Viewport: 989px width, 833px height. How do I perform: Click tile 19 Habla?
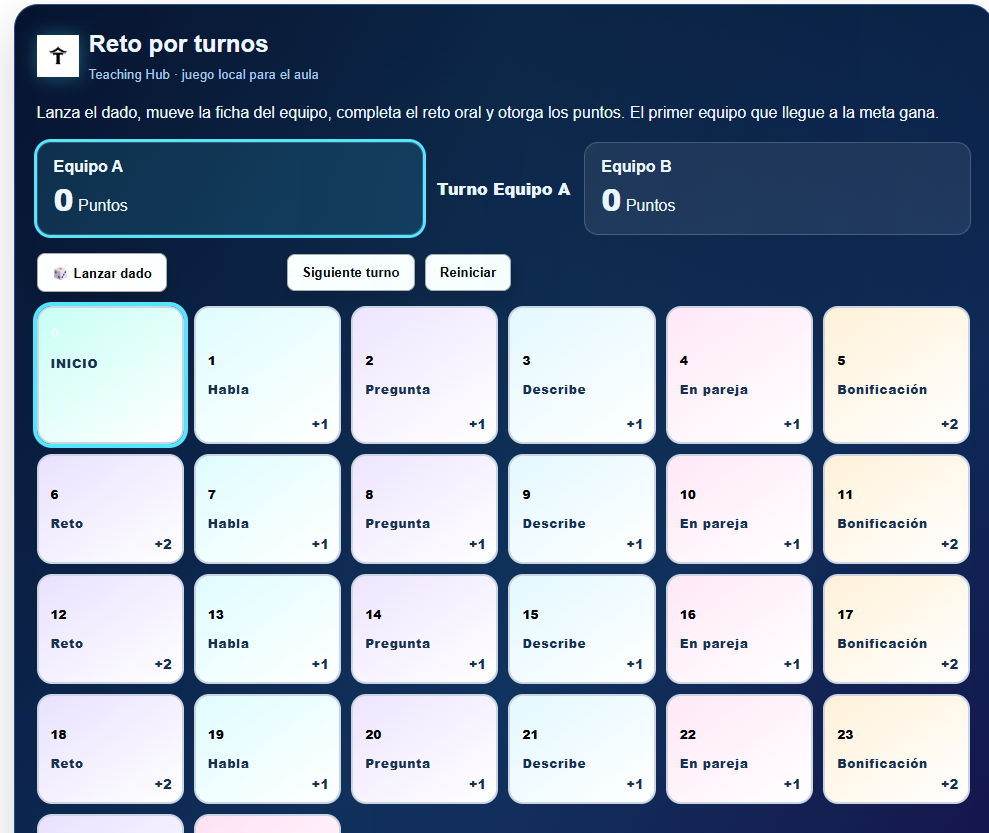click(267, 749)
